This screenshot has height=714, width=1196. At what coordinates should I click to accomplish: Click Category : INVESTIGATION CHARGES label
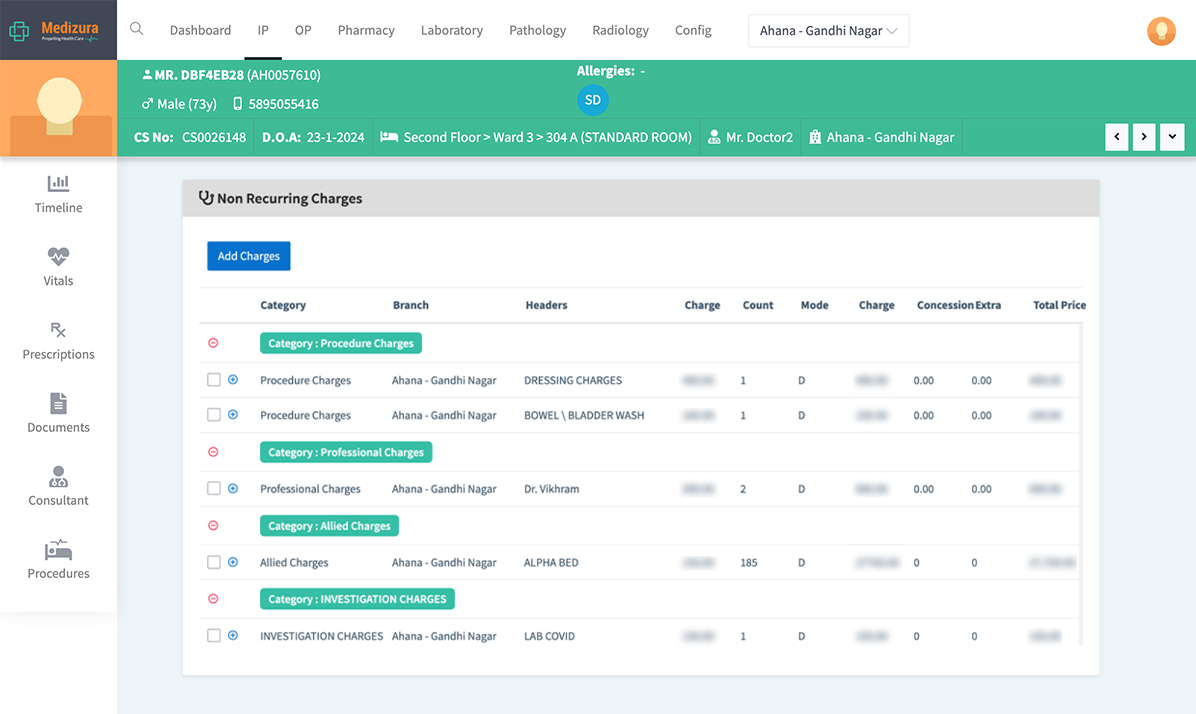(x=357, y=599)
